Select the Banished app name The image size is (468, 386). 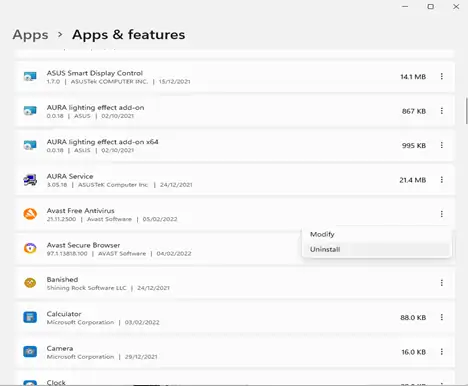(x=62, y=279)
